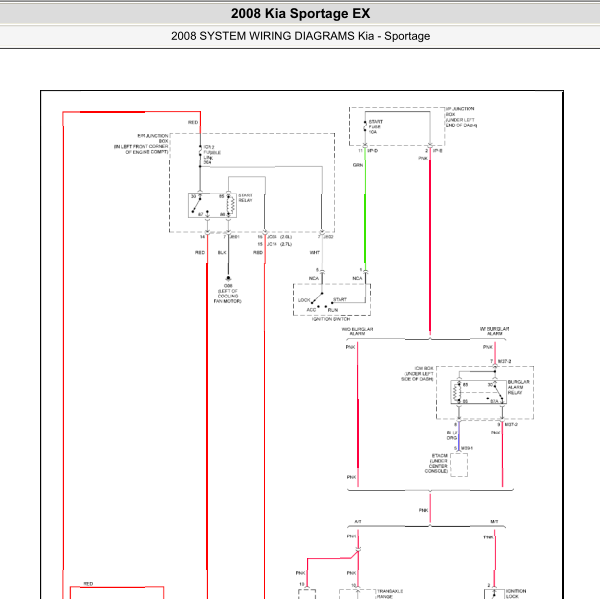Image resolution: width=600 pixels, height=599 pixels.
Task: Click the 'IGNITION LOCK' component label
Action: coord(516,594)
